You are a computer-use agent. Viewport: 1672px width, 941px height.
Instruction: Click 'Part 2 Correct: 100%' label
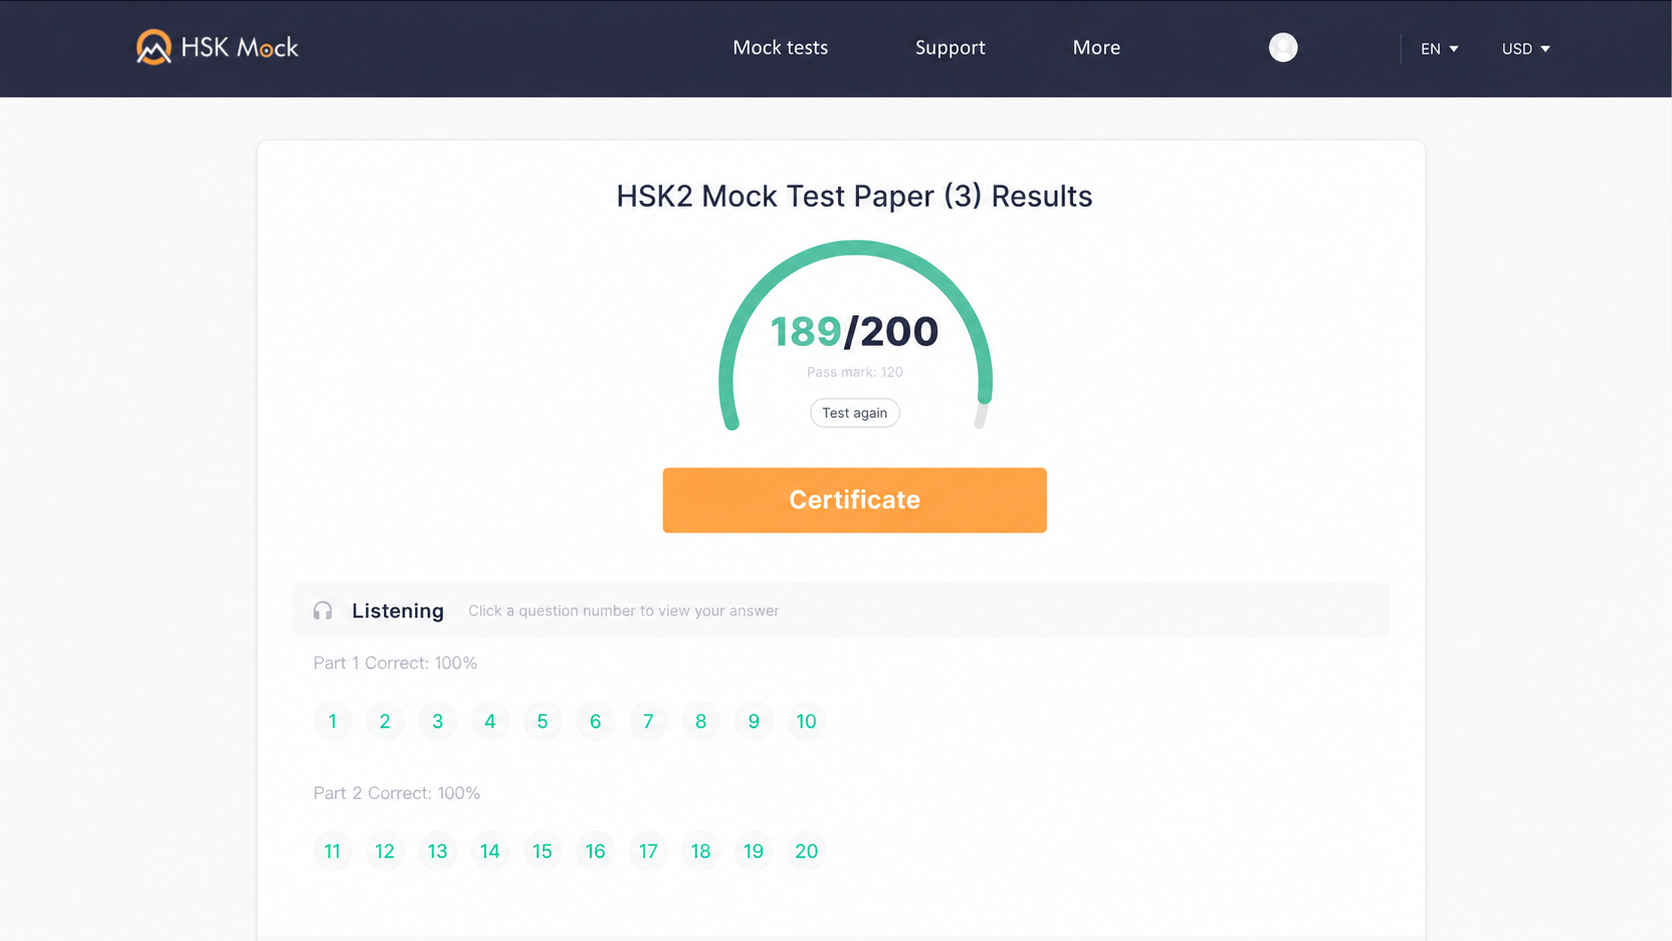[x=397, y=793]
